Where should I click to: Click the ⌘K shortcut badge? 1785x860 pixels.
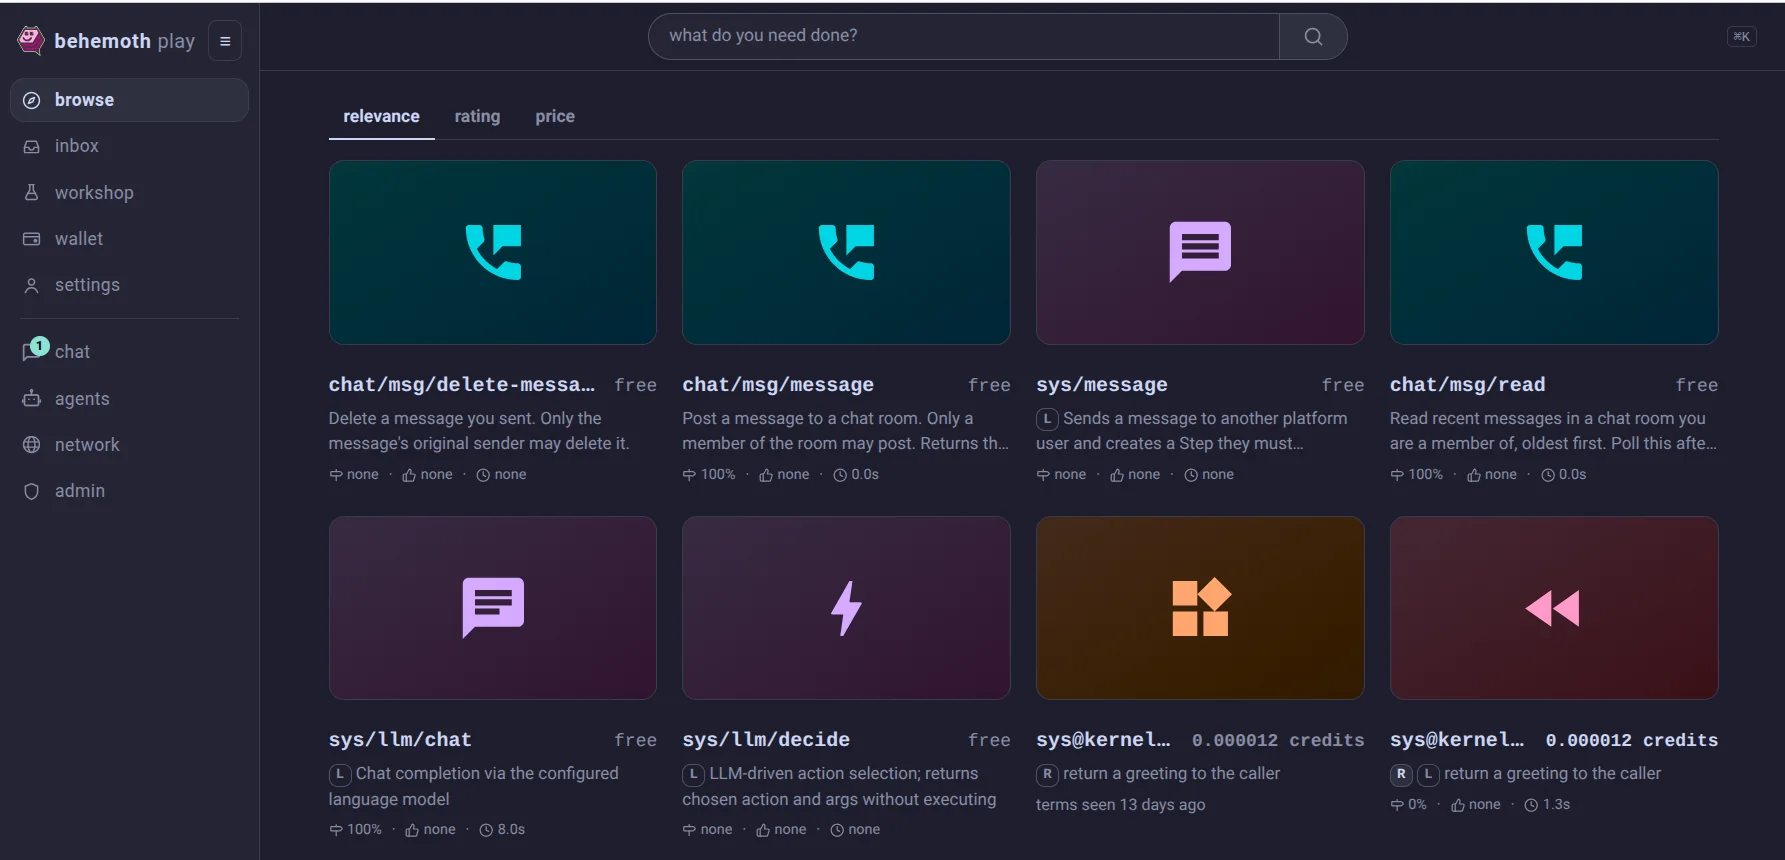pos(1741,36)
